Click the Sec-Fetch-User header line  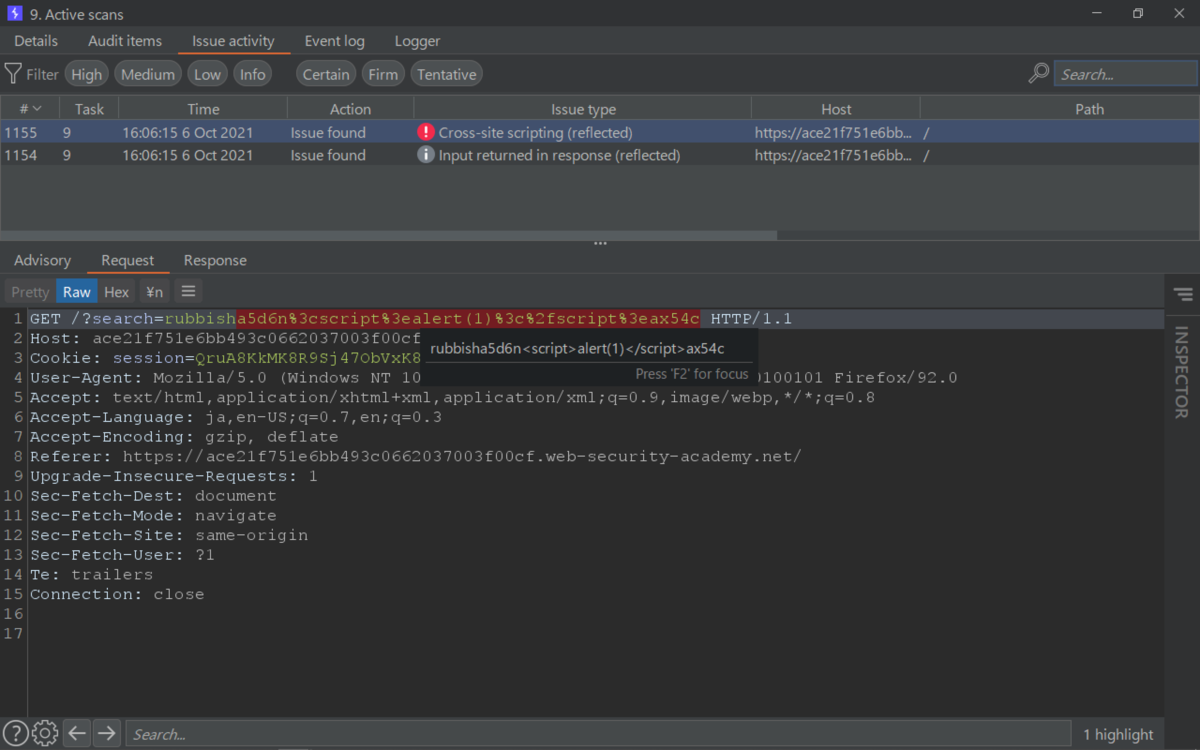pyautogui.click(x=122, y=555)
